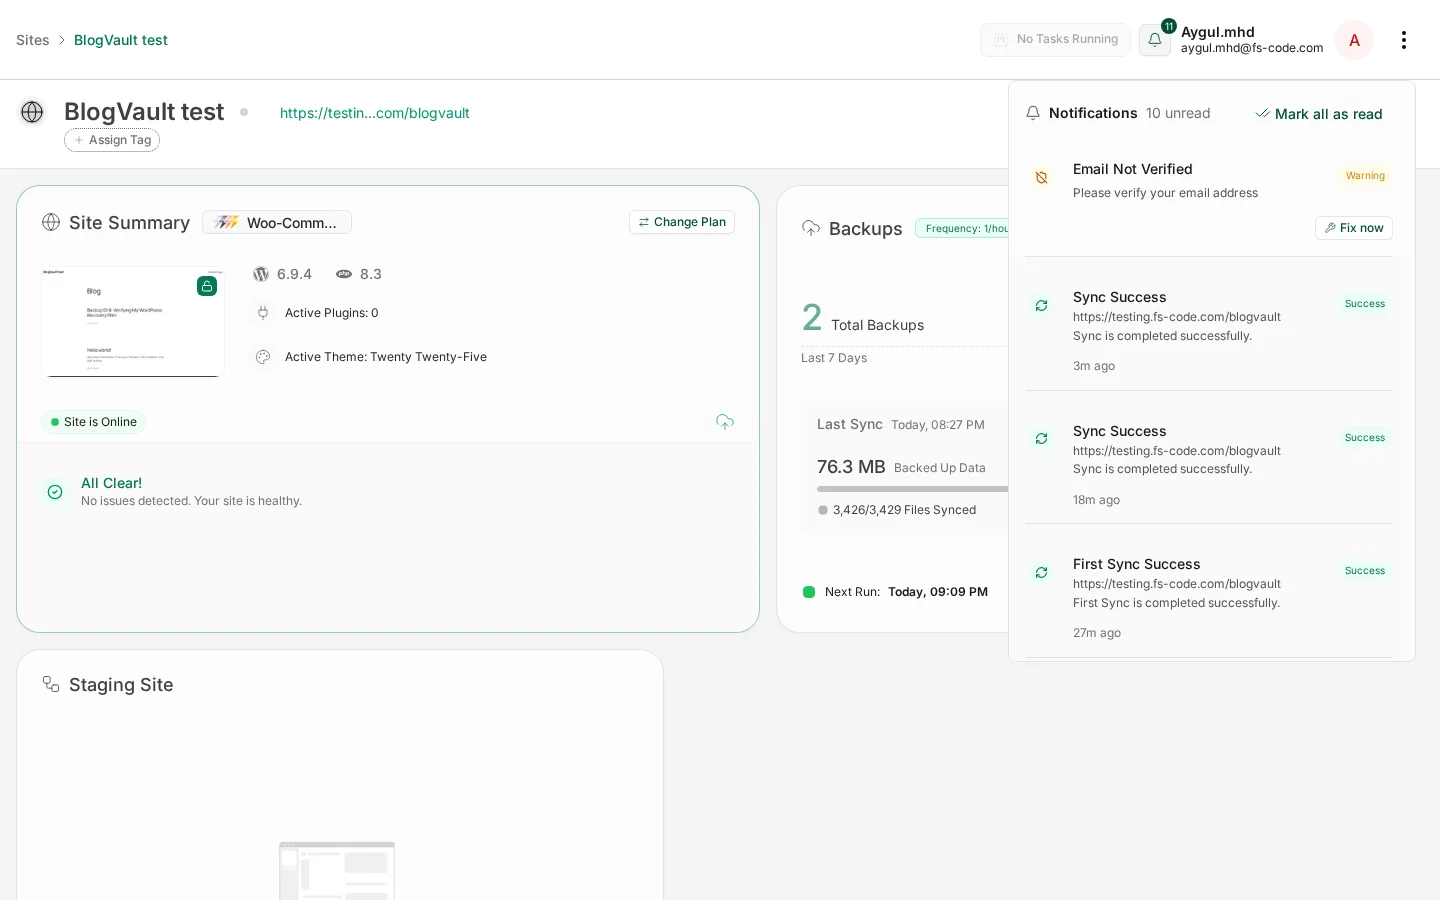The image size is (1440, 900).
Task: Click the user avatar with letter A
Action: pyautogui.click(x=1354, y=40)
